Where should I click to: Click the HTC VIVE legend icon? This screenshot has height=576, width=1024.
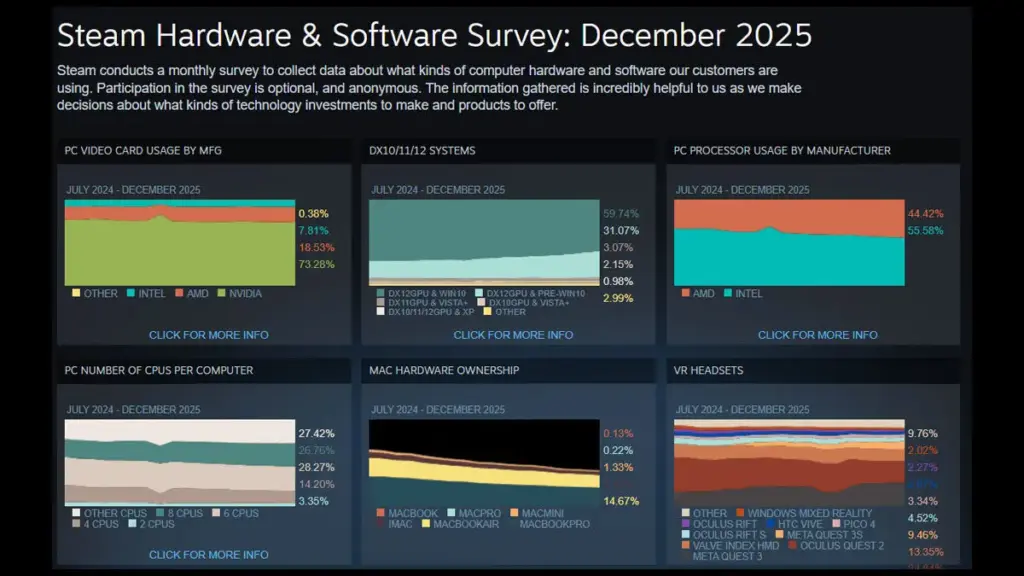point(770,524)
